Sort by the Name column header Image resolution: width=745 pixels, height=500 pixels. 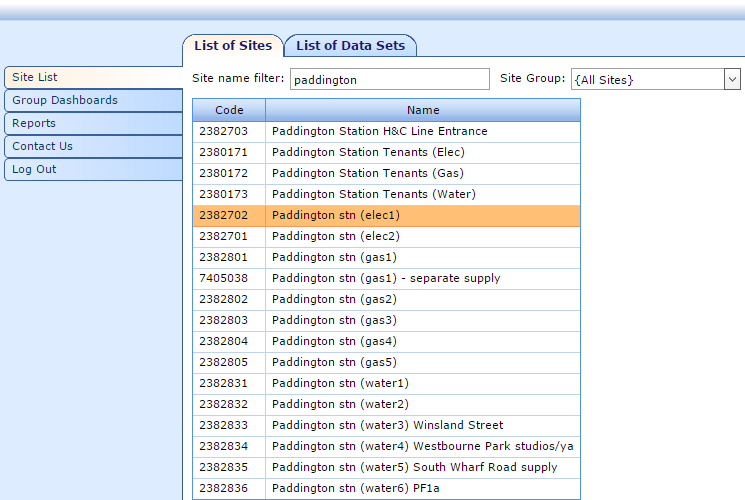pos(423,110)
